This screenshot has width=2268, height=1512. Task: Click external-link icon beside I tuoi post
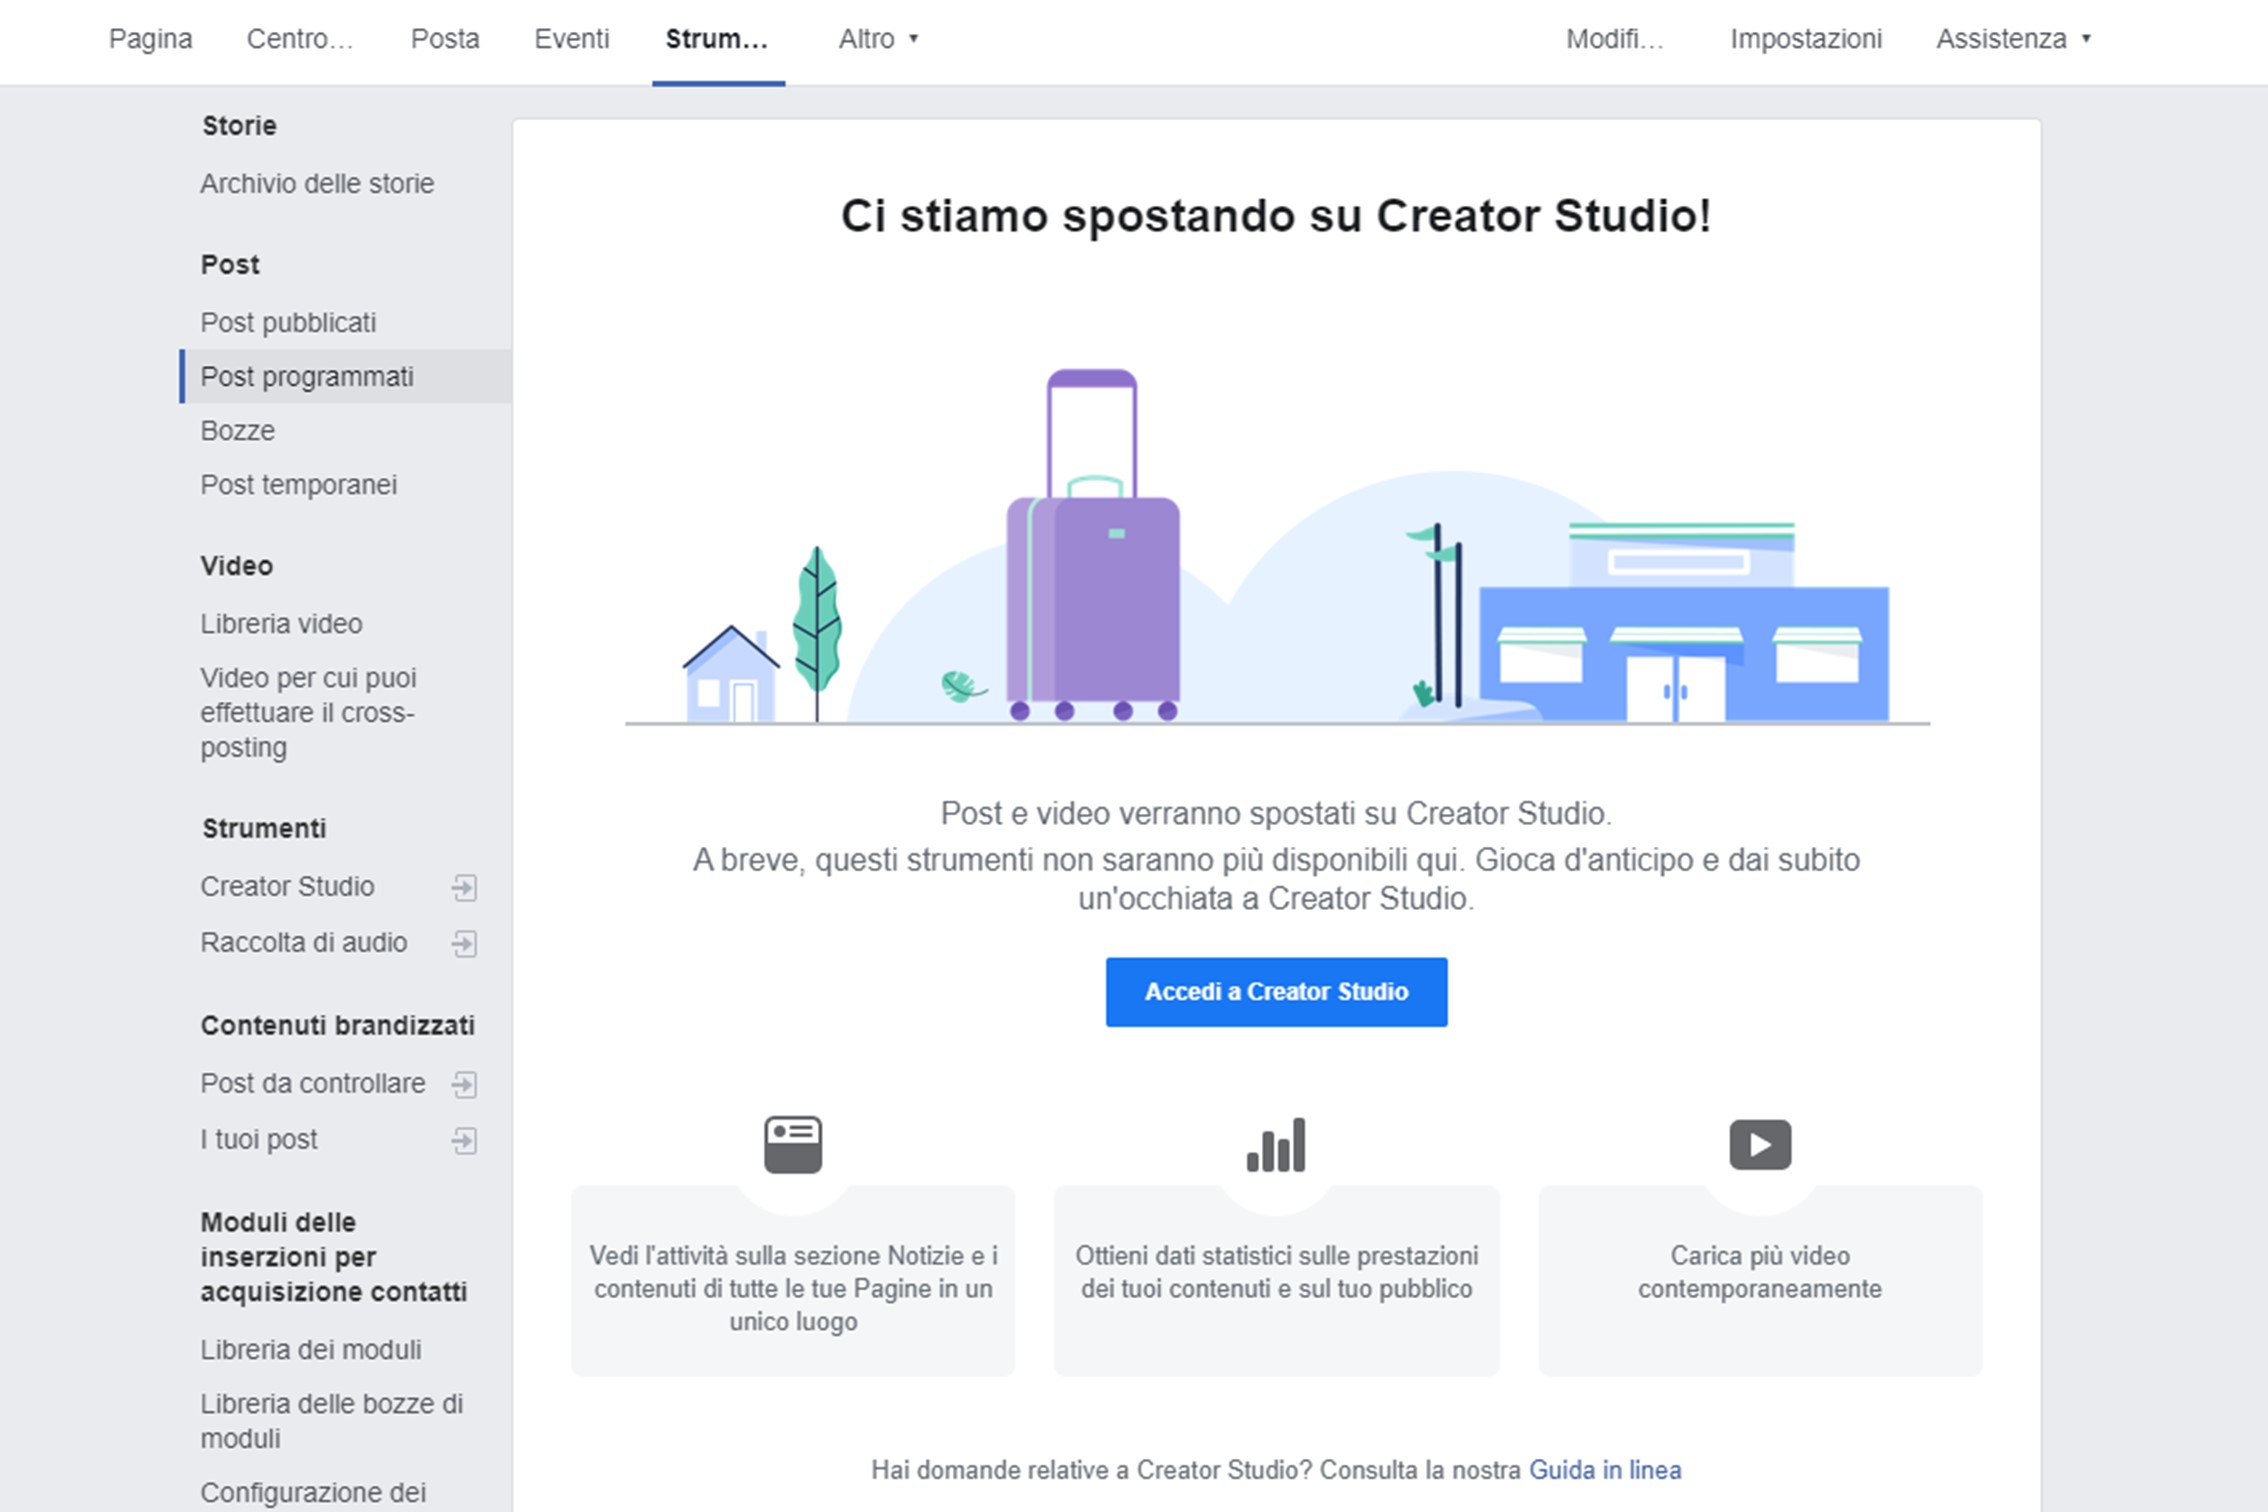(464, 1140)
